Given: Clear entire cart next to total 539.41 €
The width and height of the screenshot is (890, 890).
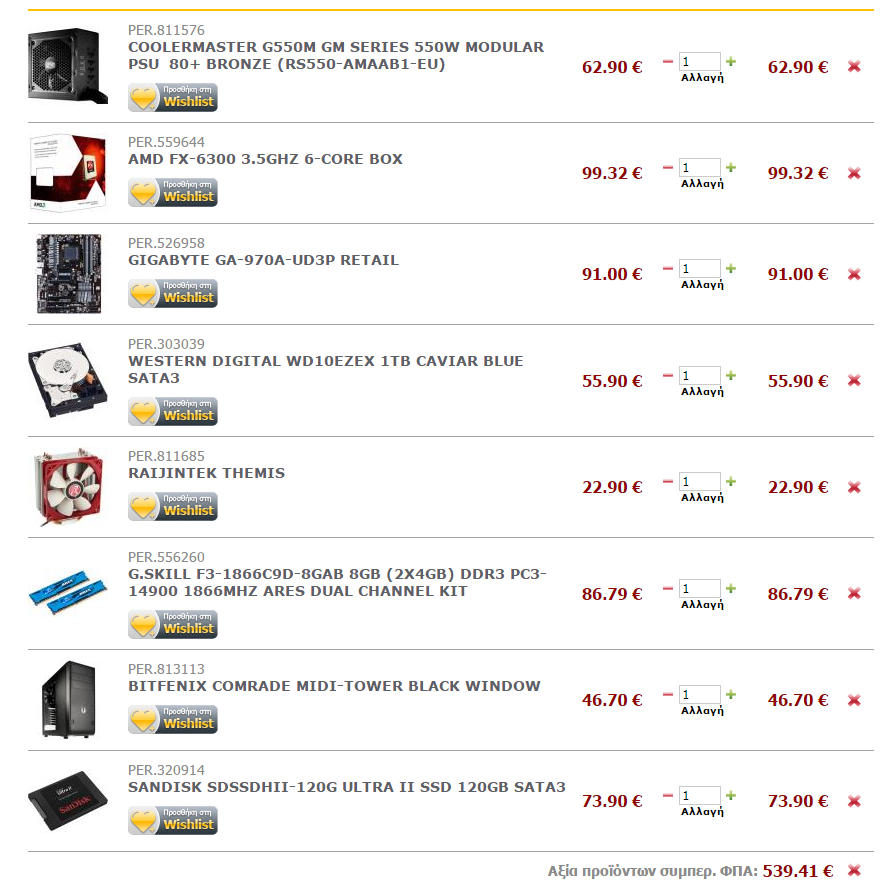Looking at the screenshot, I should (854, 870).
